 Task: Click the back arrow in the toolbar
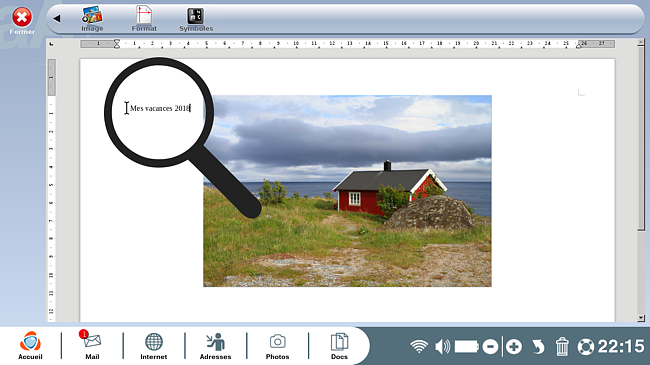click(x=57, y=18)
